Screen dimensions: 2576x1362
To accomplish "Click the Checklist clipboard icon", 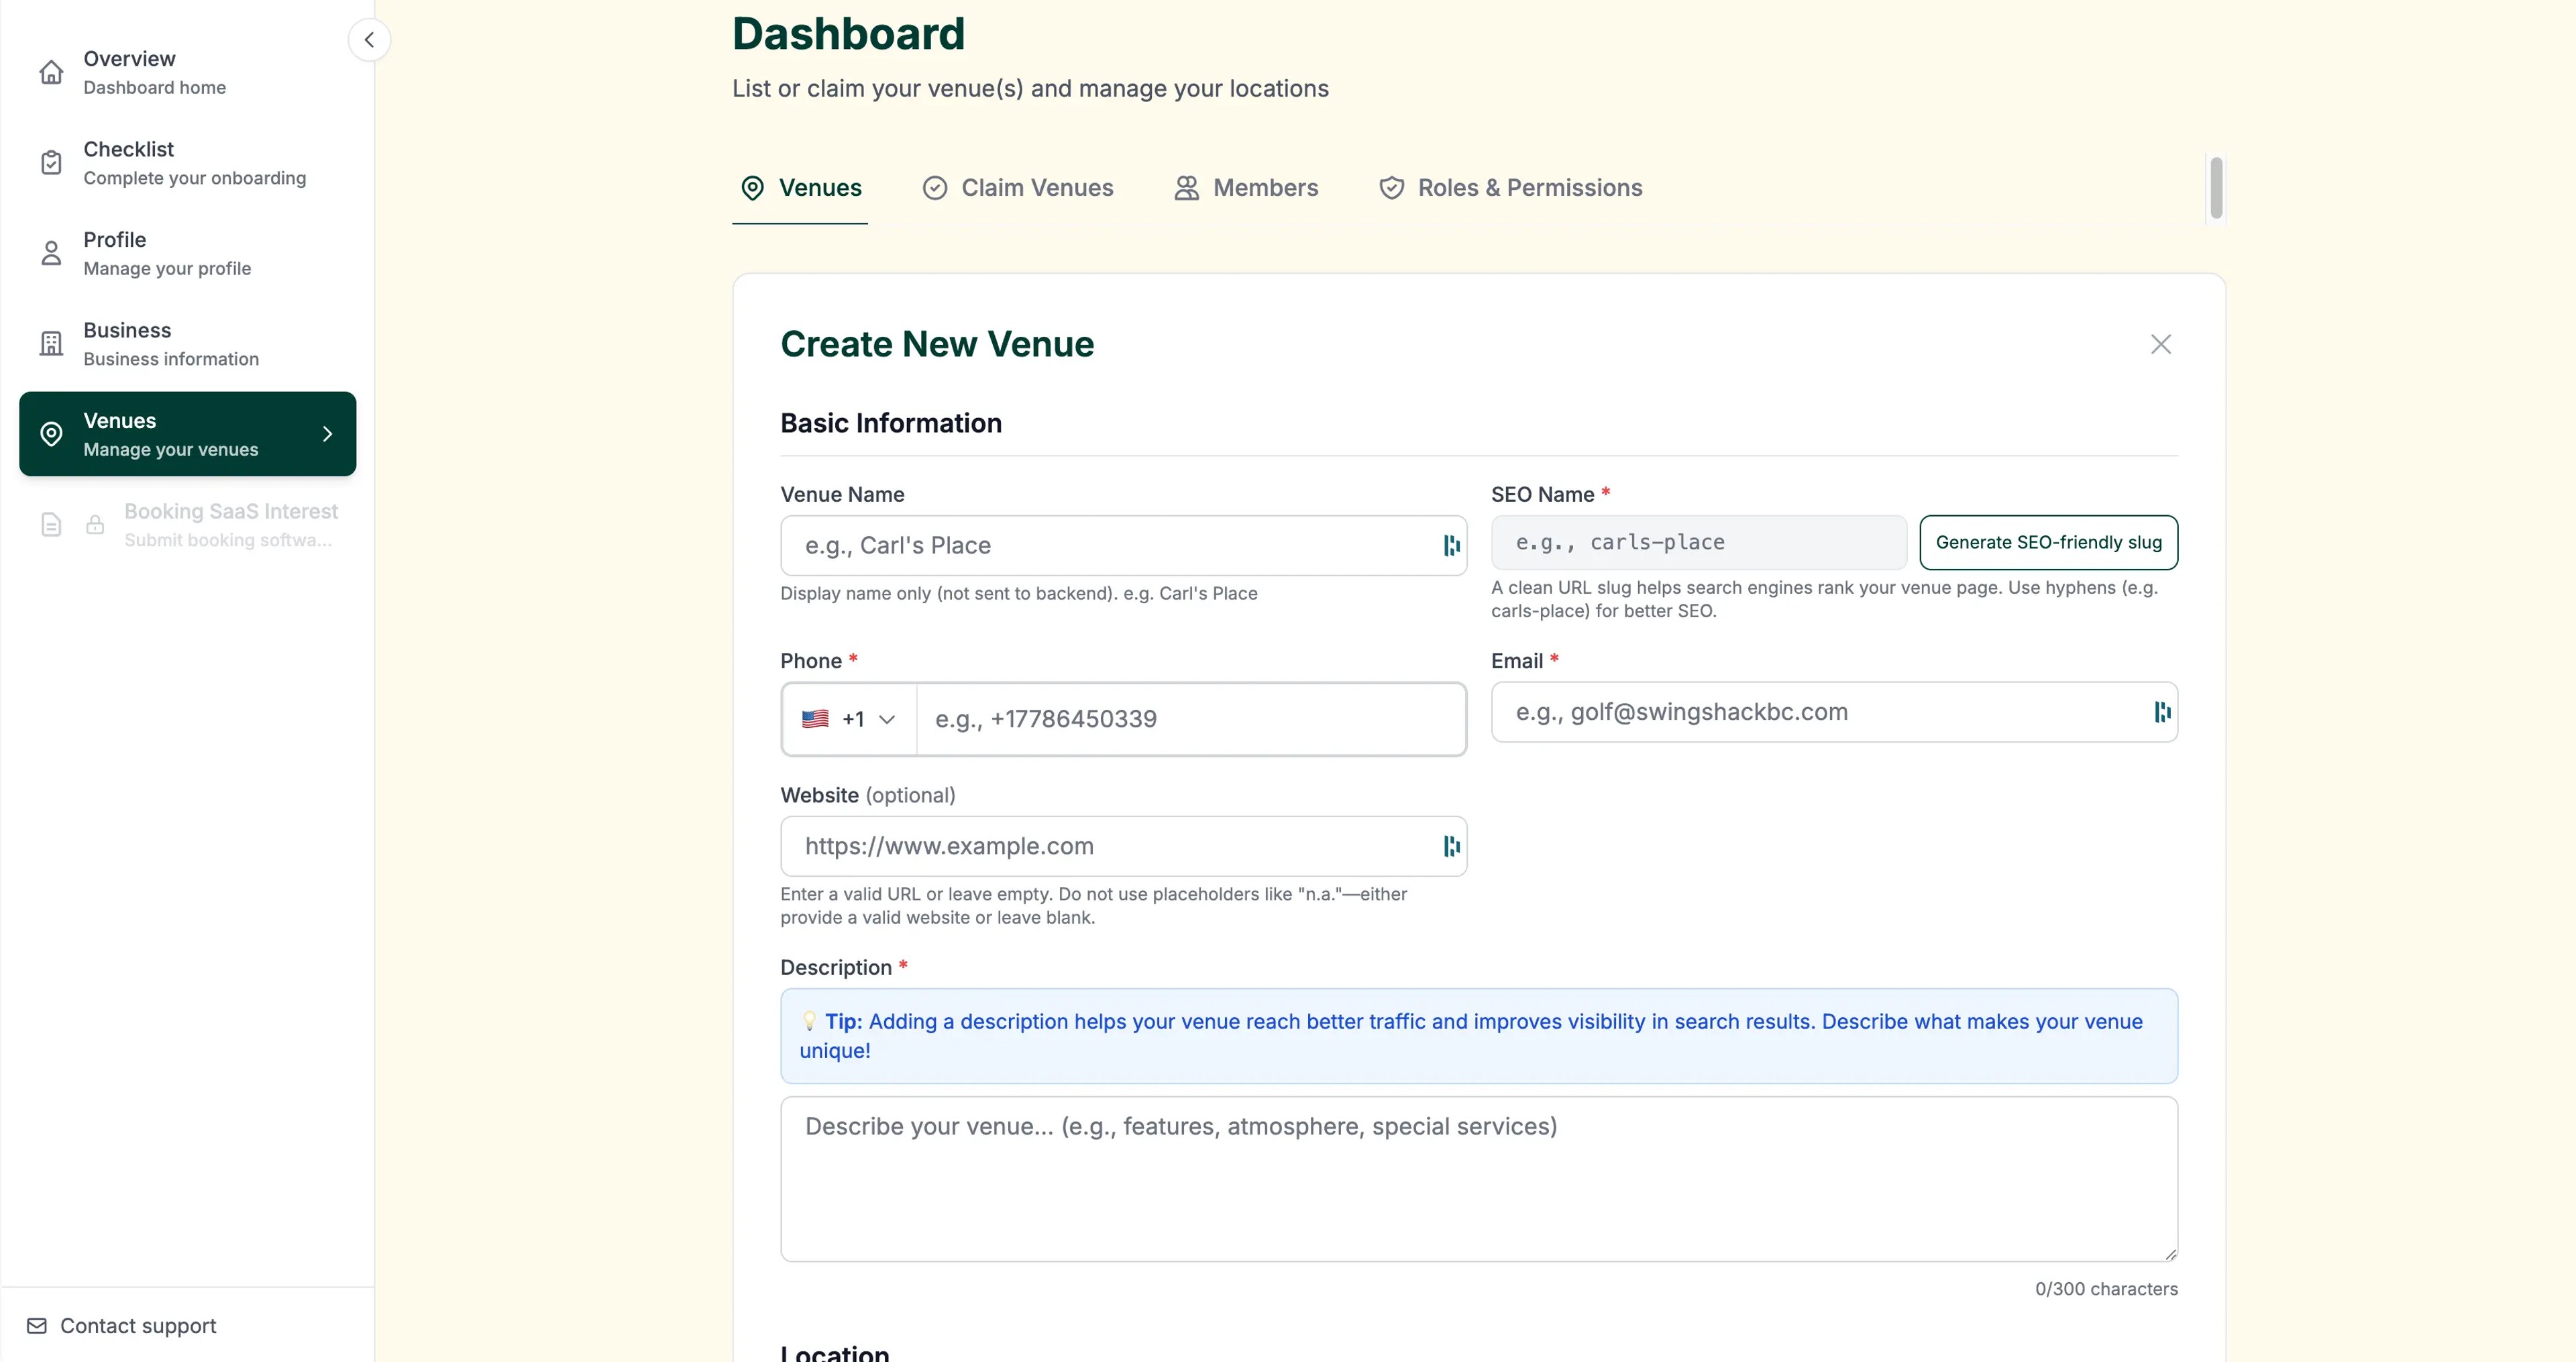I will click(51, 162).
